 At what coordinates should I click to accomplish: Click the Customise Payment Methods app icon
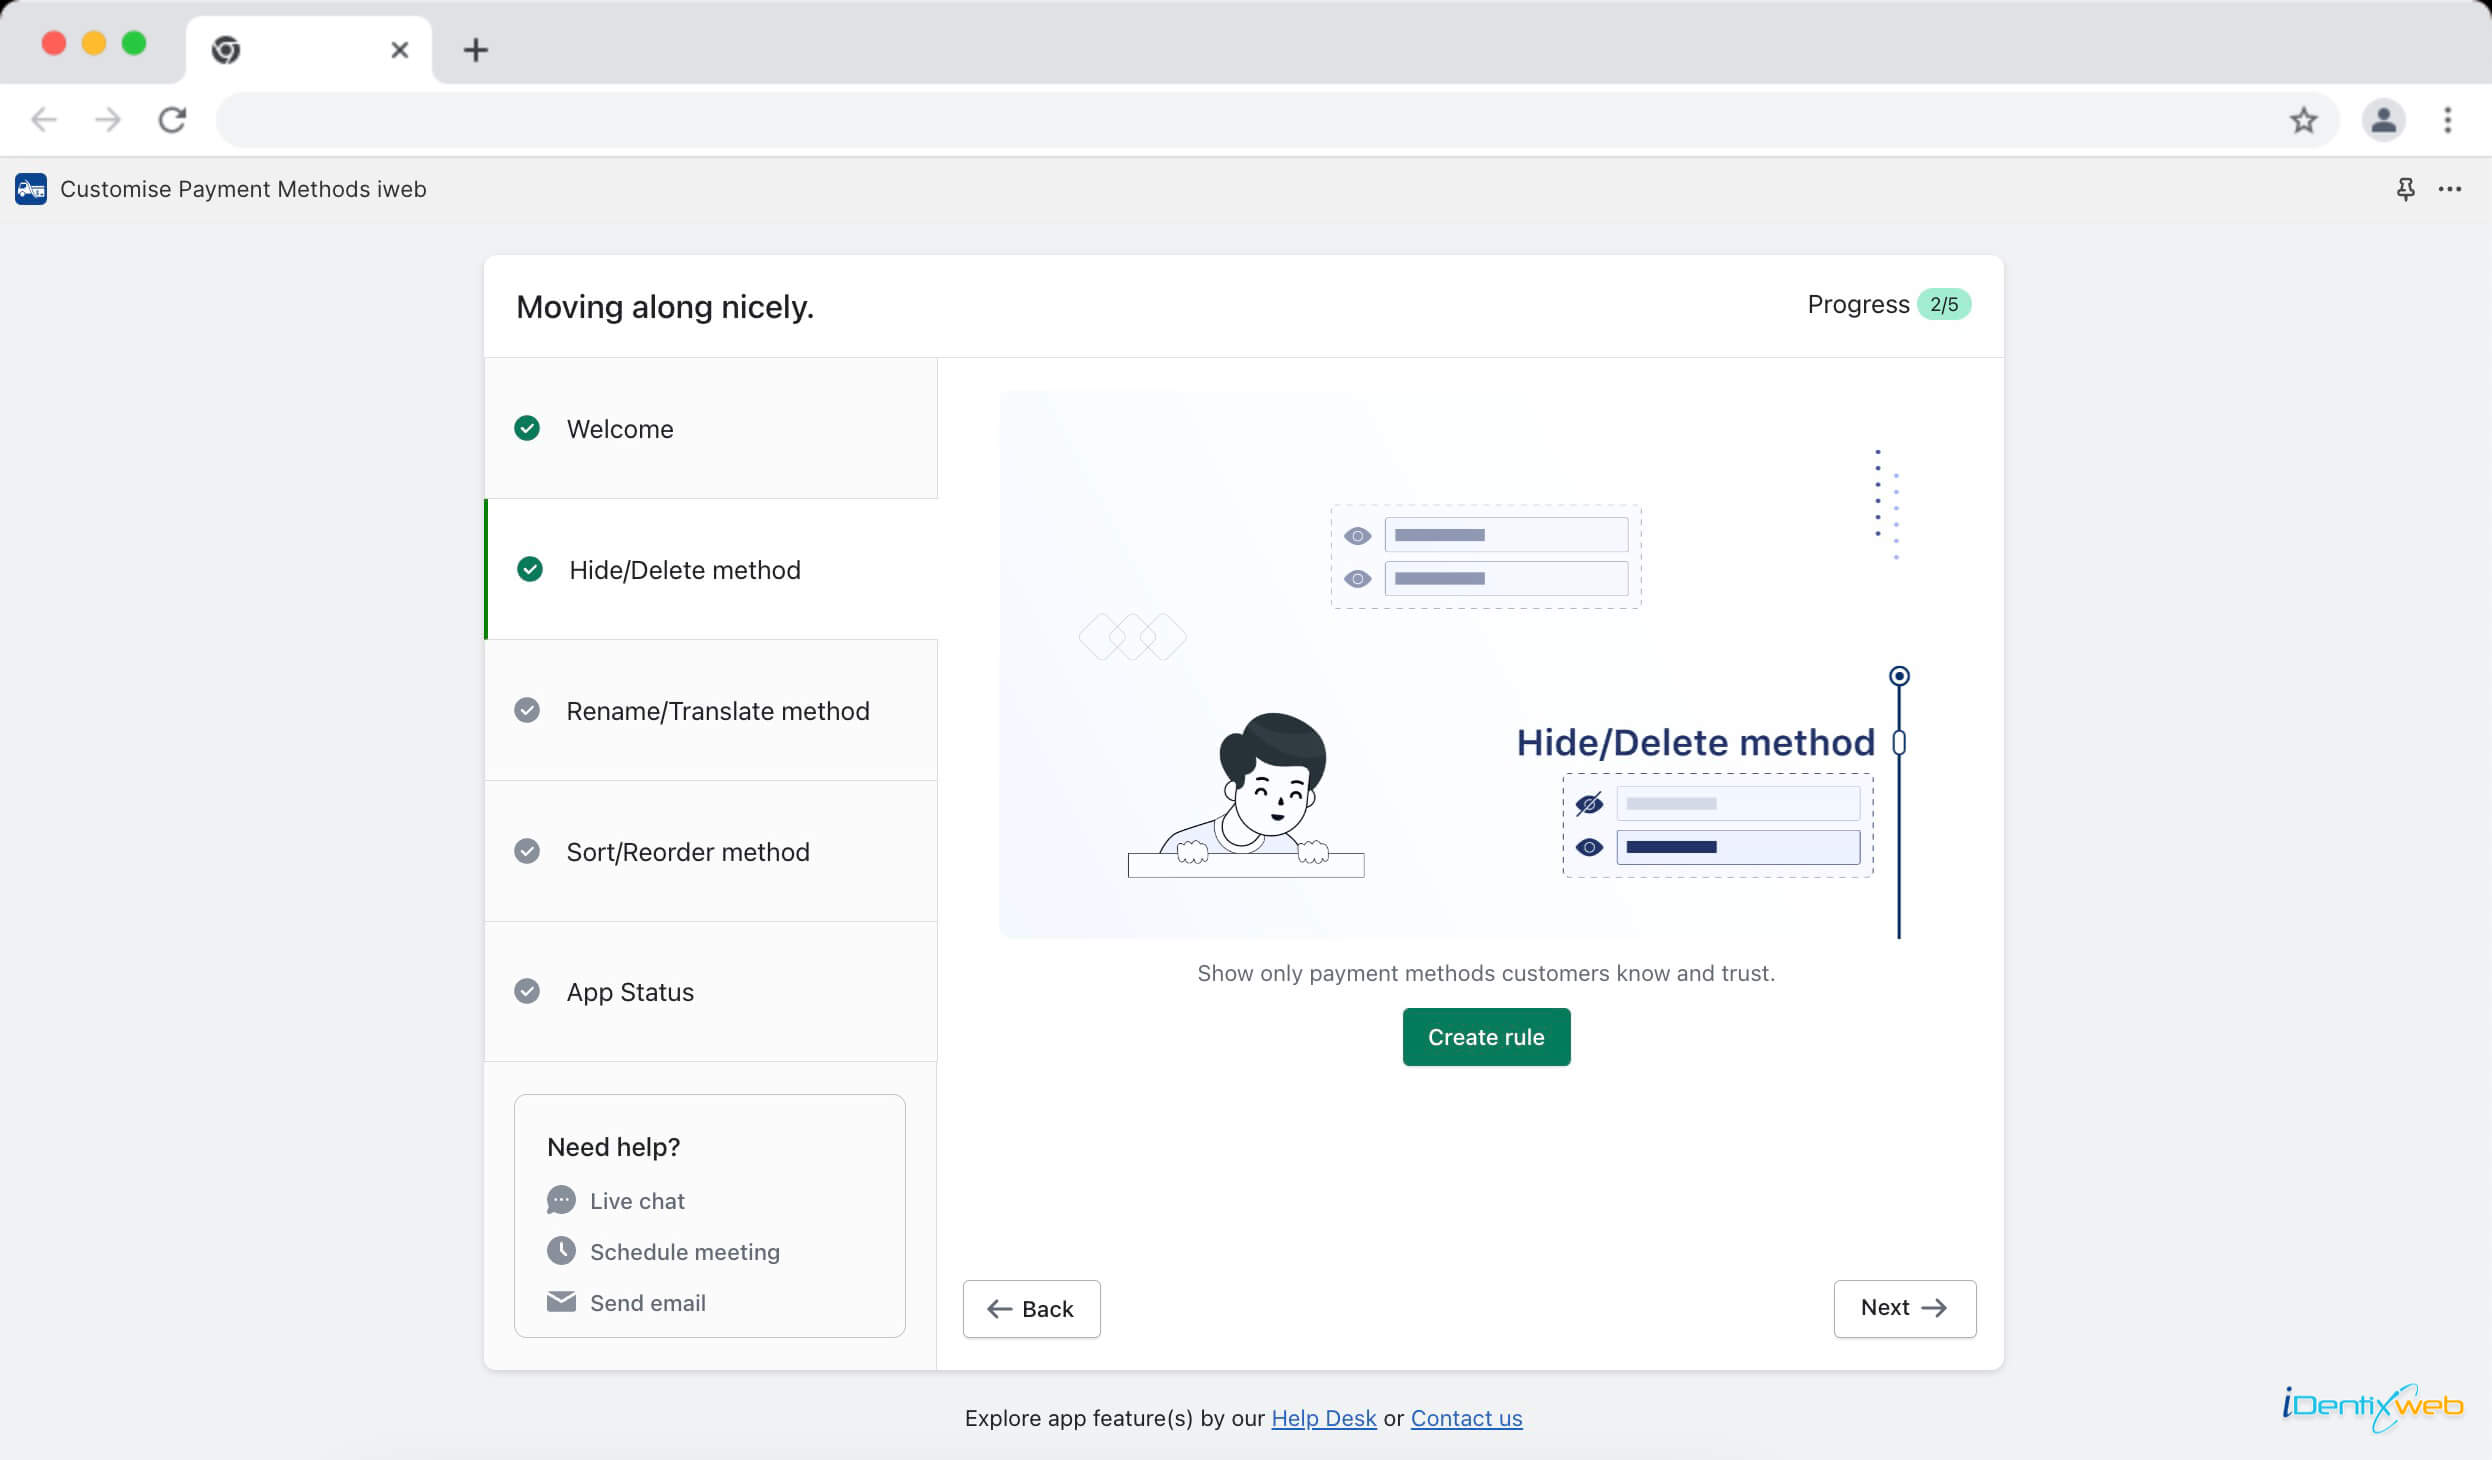coord(31,189)
